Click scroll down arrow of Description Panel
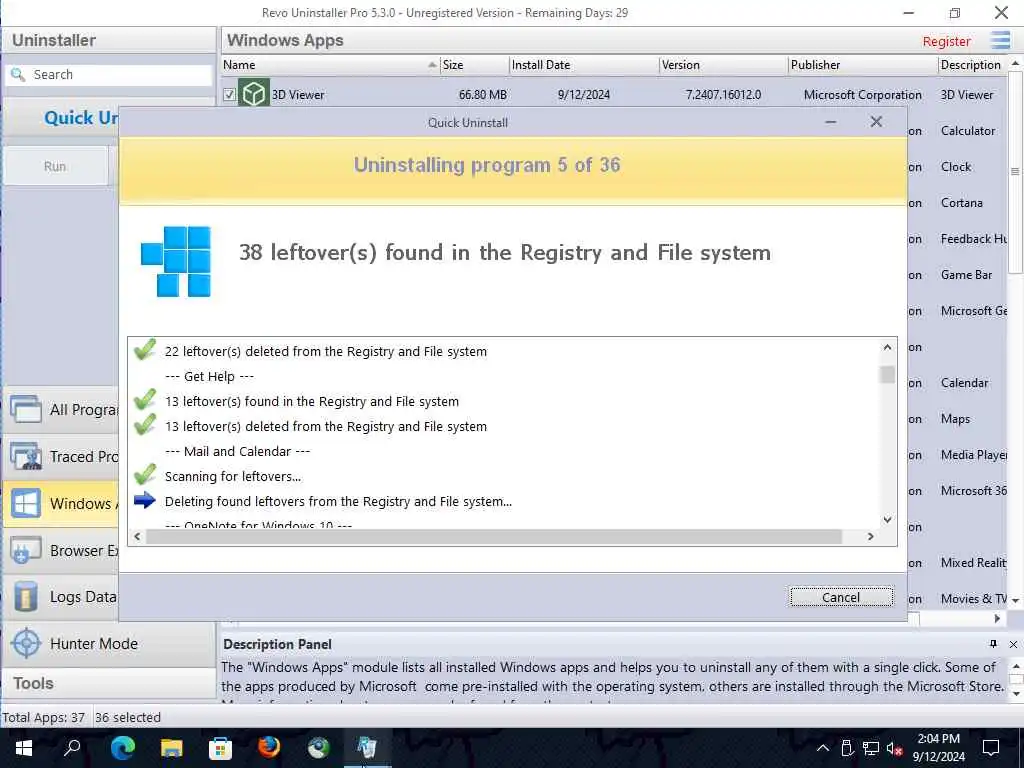Image resolution: width=1024 pixels, height=768 pixels. pyautogui.click(x=1016, y=694)
